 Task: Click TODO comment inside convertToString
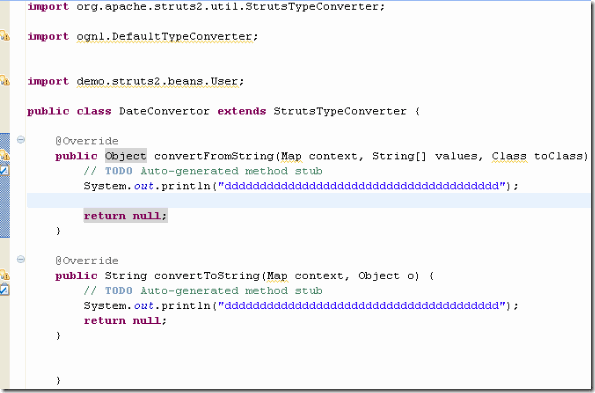coord(203,291)
